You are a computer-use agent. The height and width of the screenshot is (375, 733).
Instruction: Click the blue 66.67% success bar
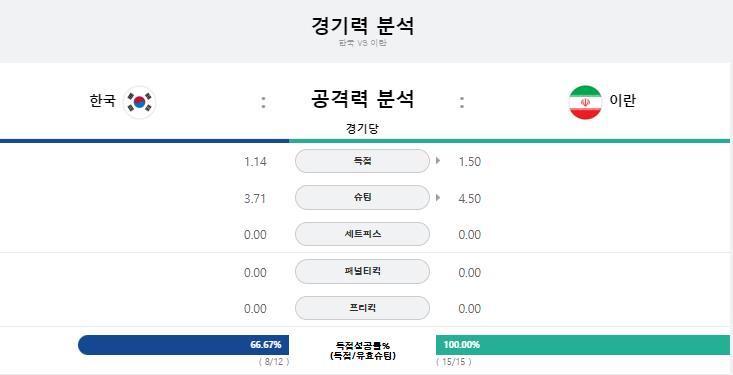click(x=183, y=345)
